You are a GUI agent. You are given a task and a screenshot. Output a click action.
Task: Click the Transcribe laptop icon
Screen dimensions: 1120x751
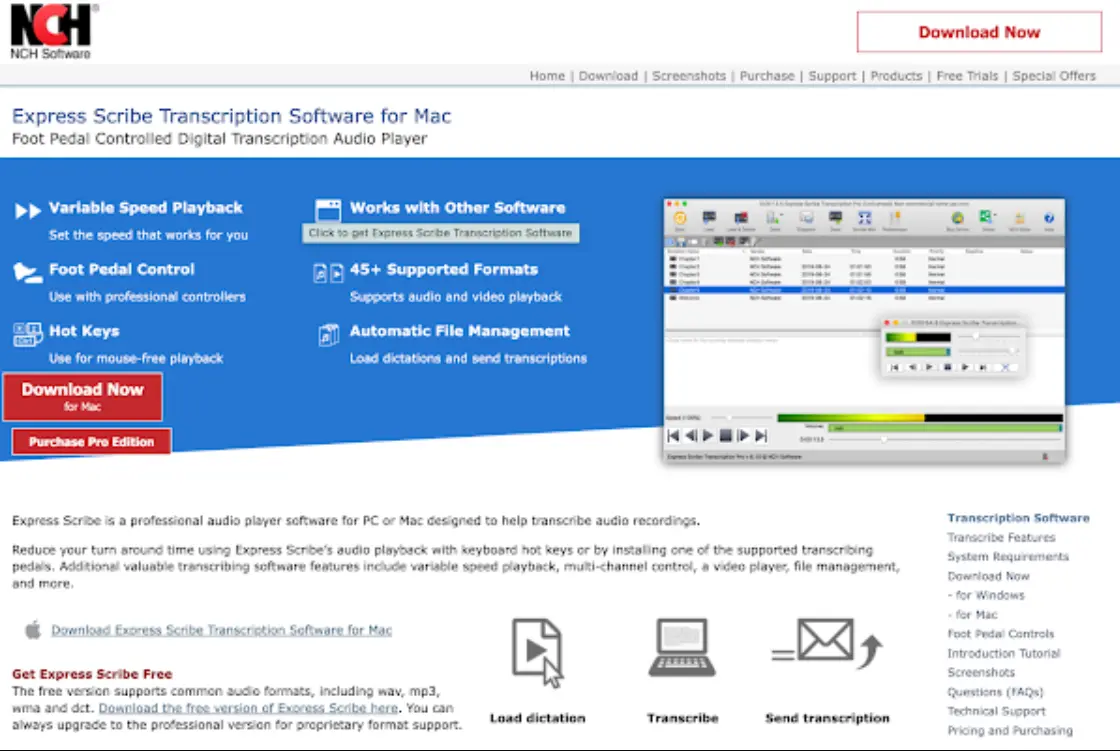point(681,647)
